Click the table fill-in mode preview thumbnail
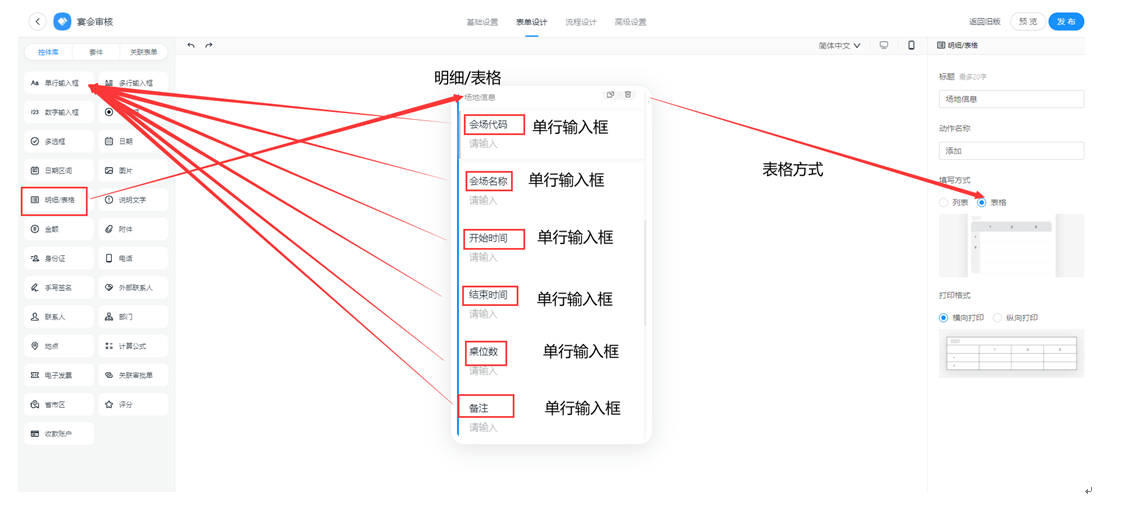Screen dimensions: 1128x518 coord(1011,245)
